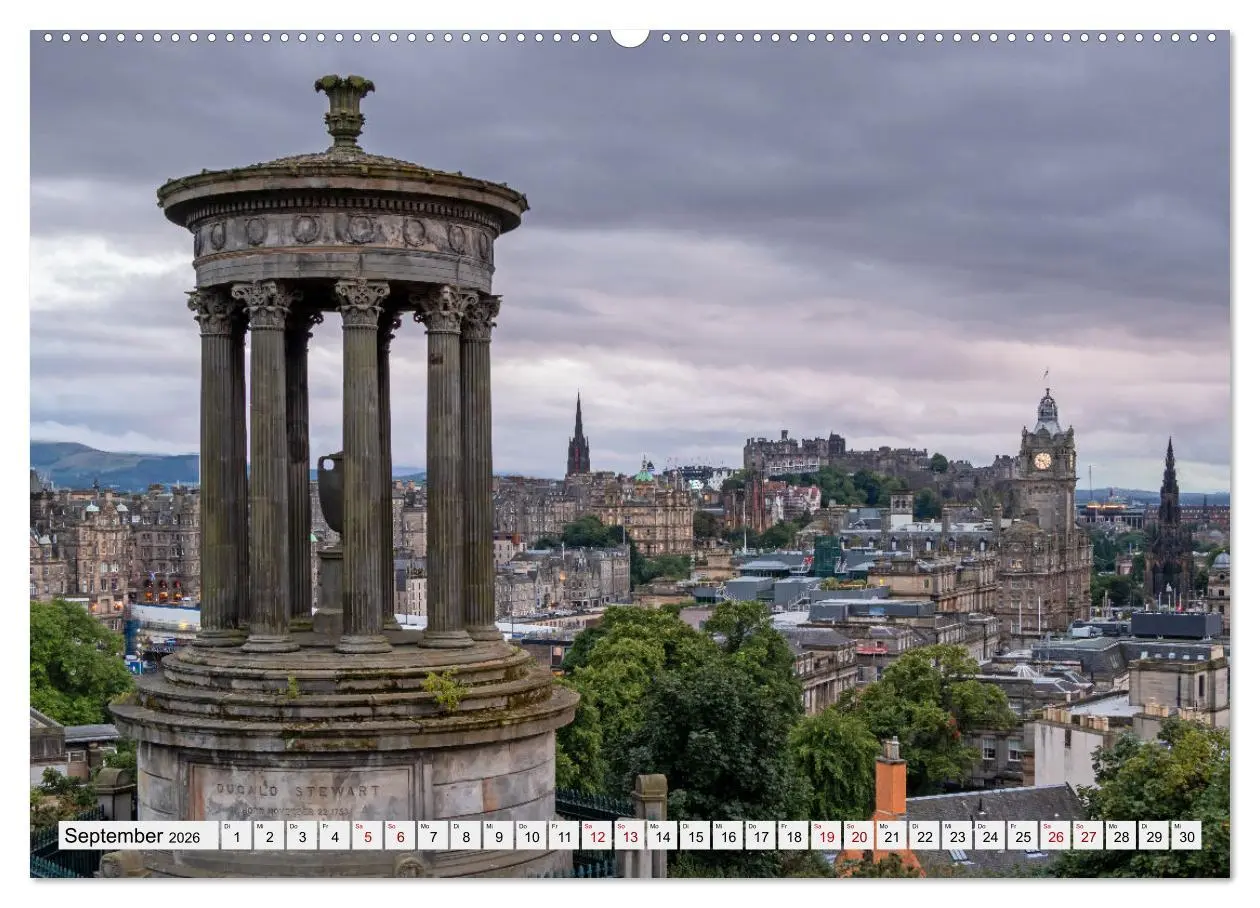Choose day 9 (Mi) in the calendar row
Screen dimensions: 1260x908
(x=498, y=836)
